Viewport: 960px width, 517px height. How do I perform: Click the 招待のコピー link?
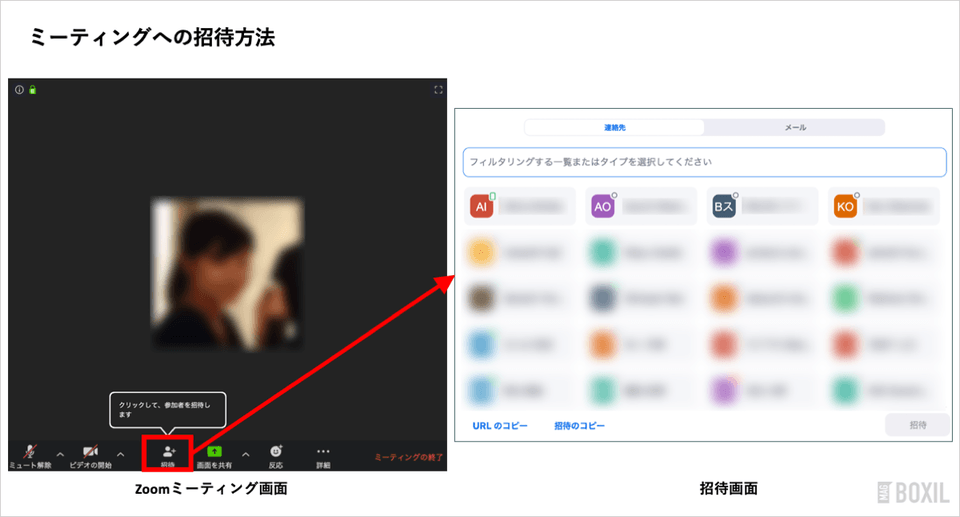579,426
